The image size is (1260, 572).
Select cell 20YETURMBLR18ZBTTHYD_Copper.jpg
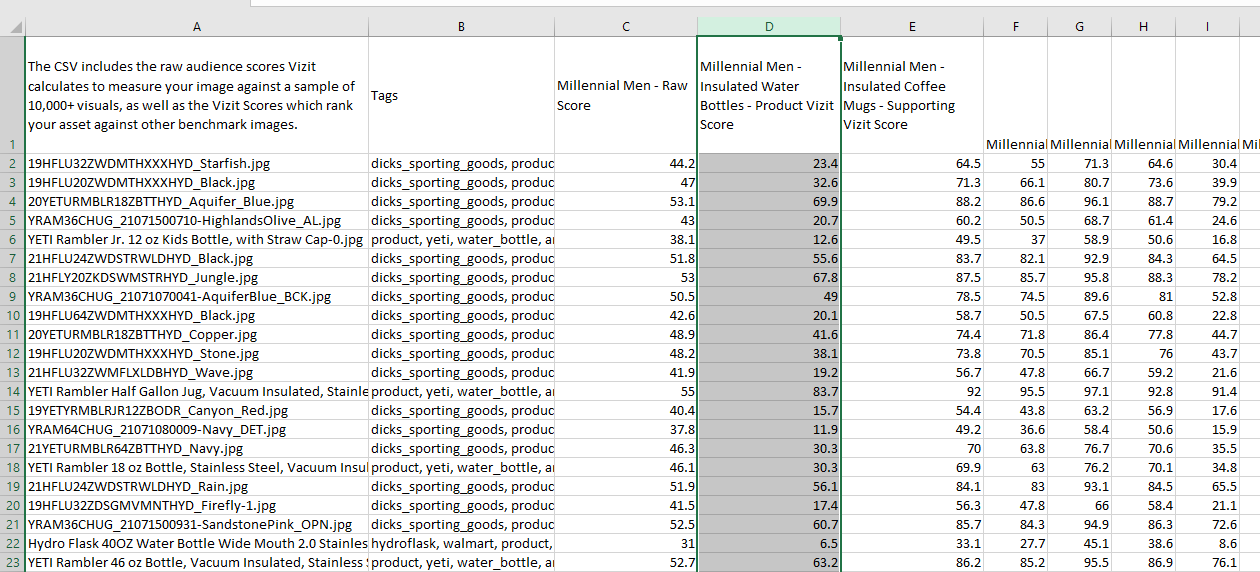point(196,334)
